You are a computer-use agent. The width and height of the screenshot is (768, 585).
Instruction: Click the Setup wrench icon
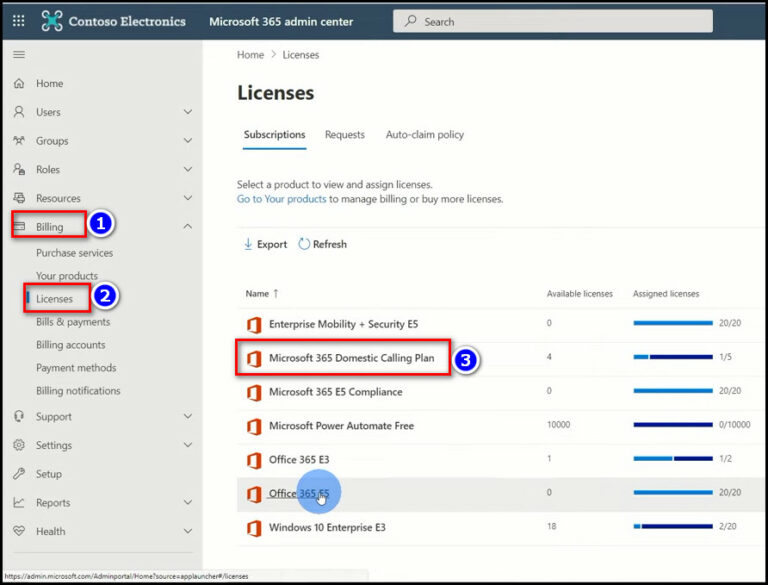point(19,474)
